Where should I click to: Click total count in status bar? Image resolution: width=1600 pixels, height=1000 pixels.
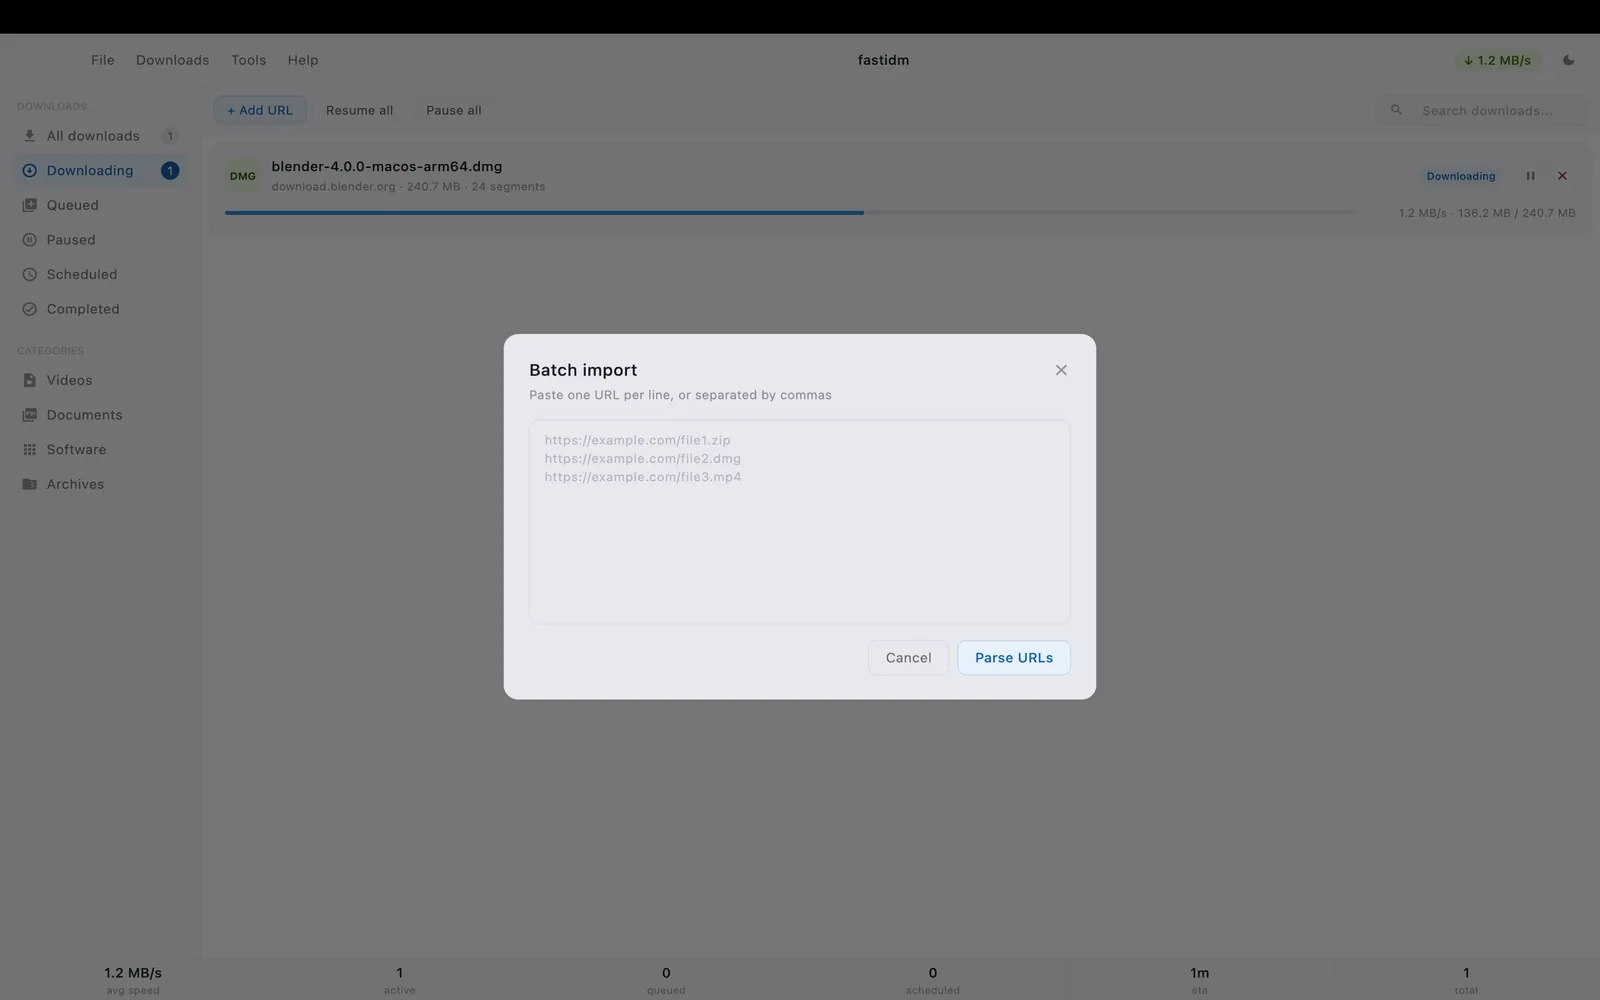click(1466, 979)
